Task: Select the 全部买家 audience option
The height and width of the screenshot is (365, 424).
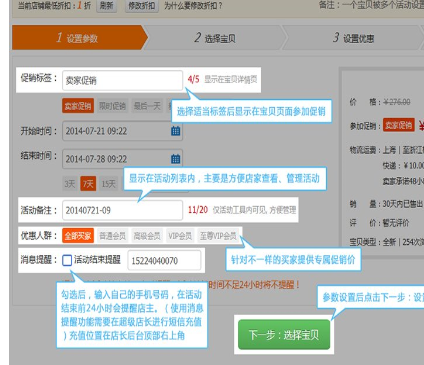Action: (x=78, y=236)
